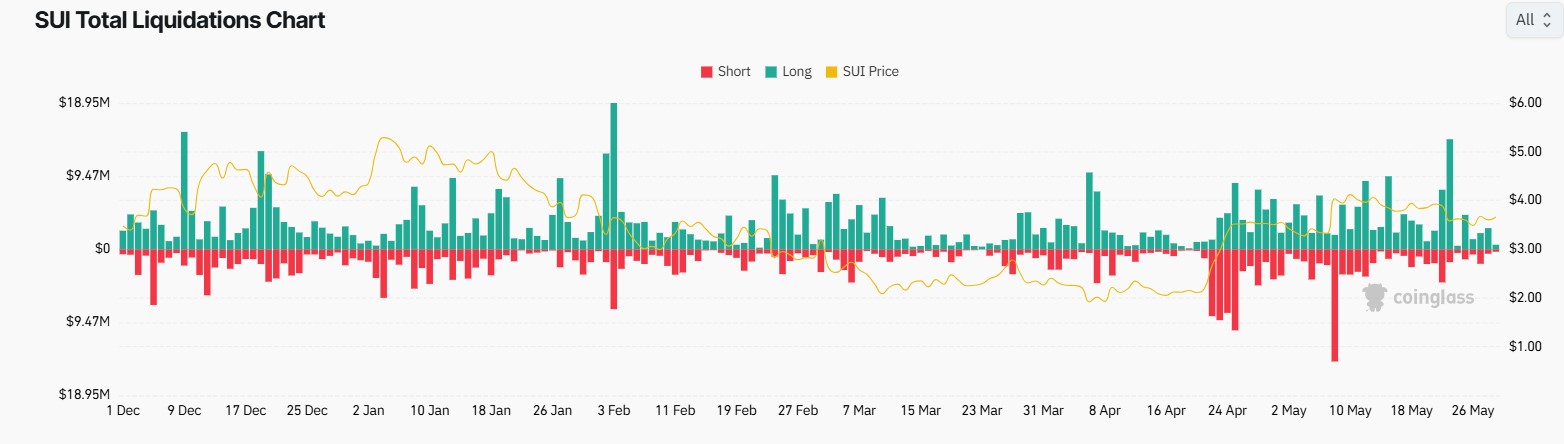The image size is (1564, 444).
Task: Click the 24 Apr date axis label
Action: [1227, 410]
